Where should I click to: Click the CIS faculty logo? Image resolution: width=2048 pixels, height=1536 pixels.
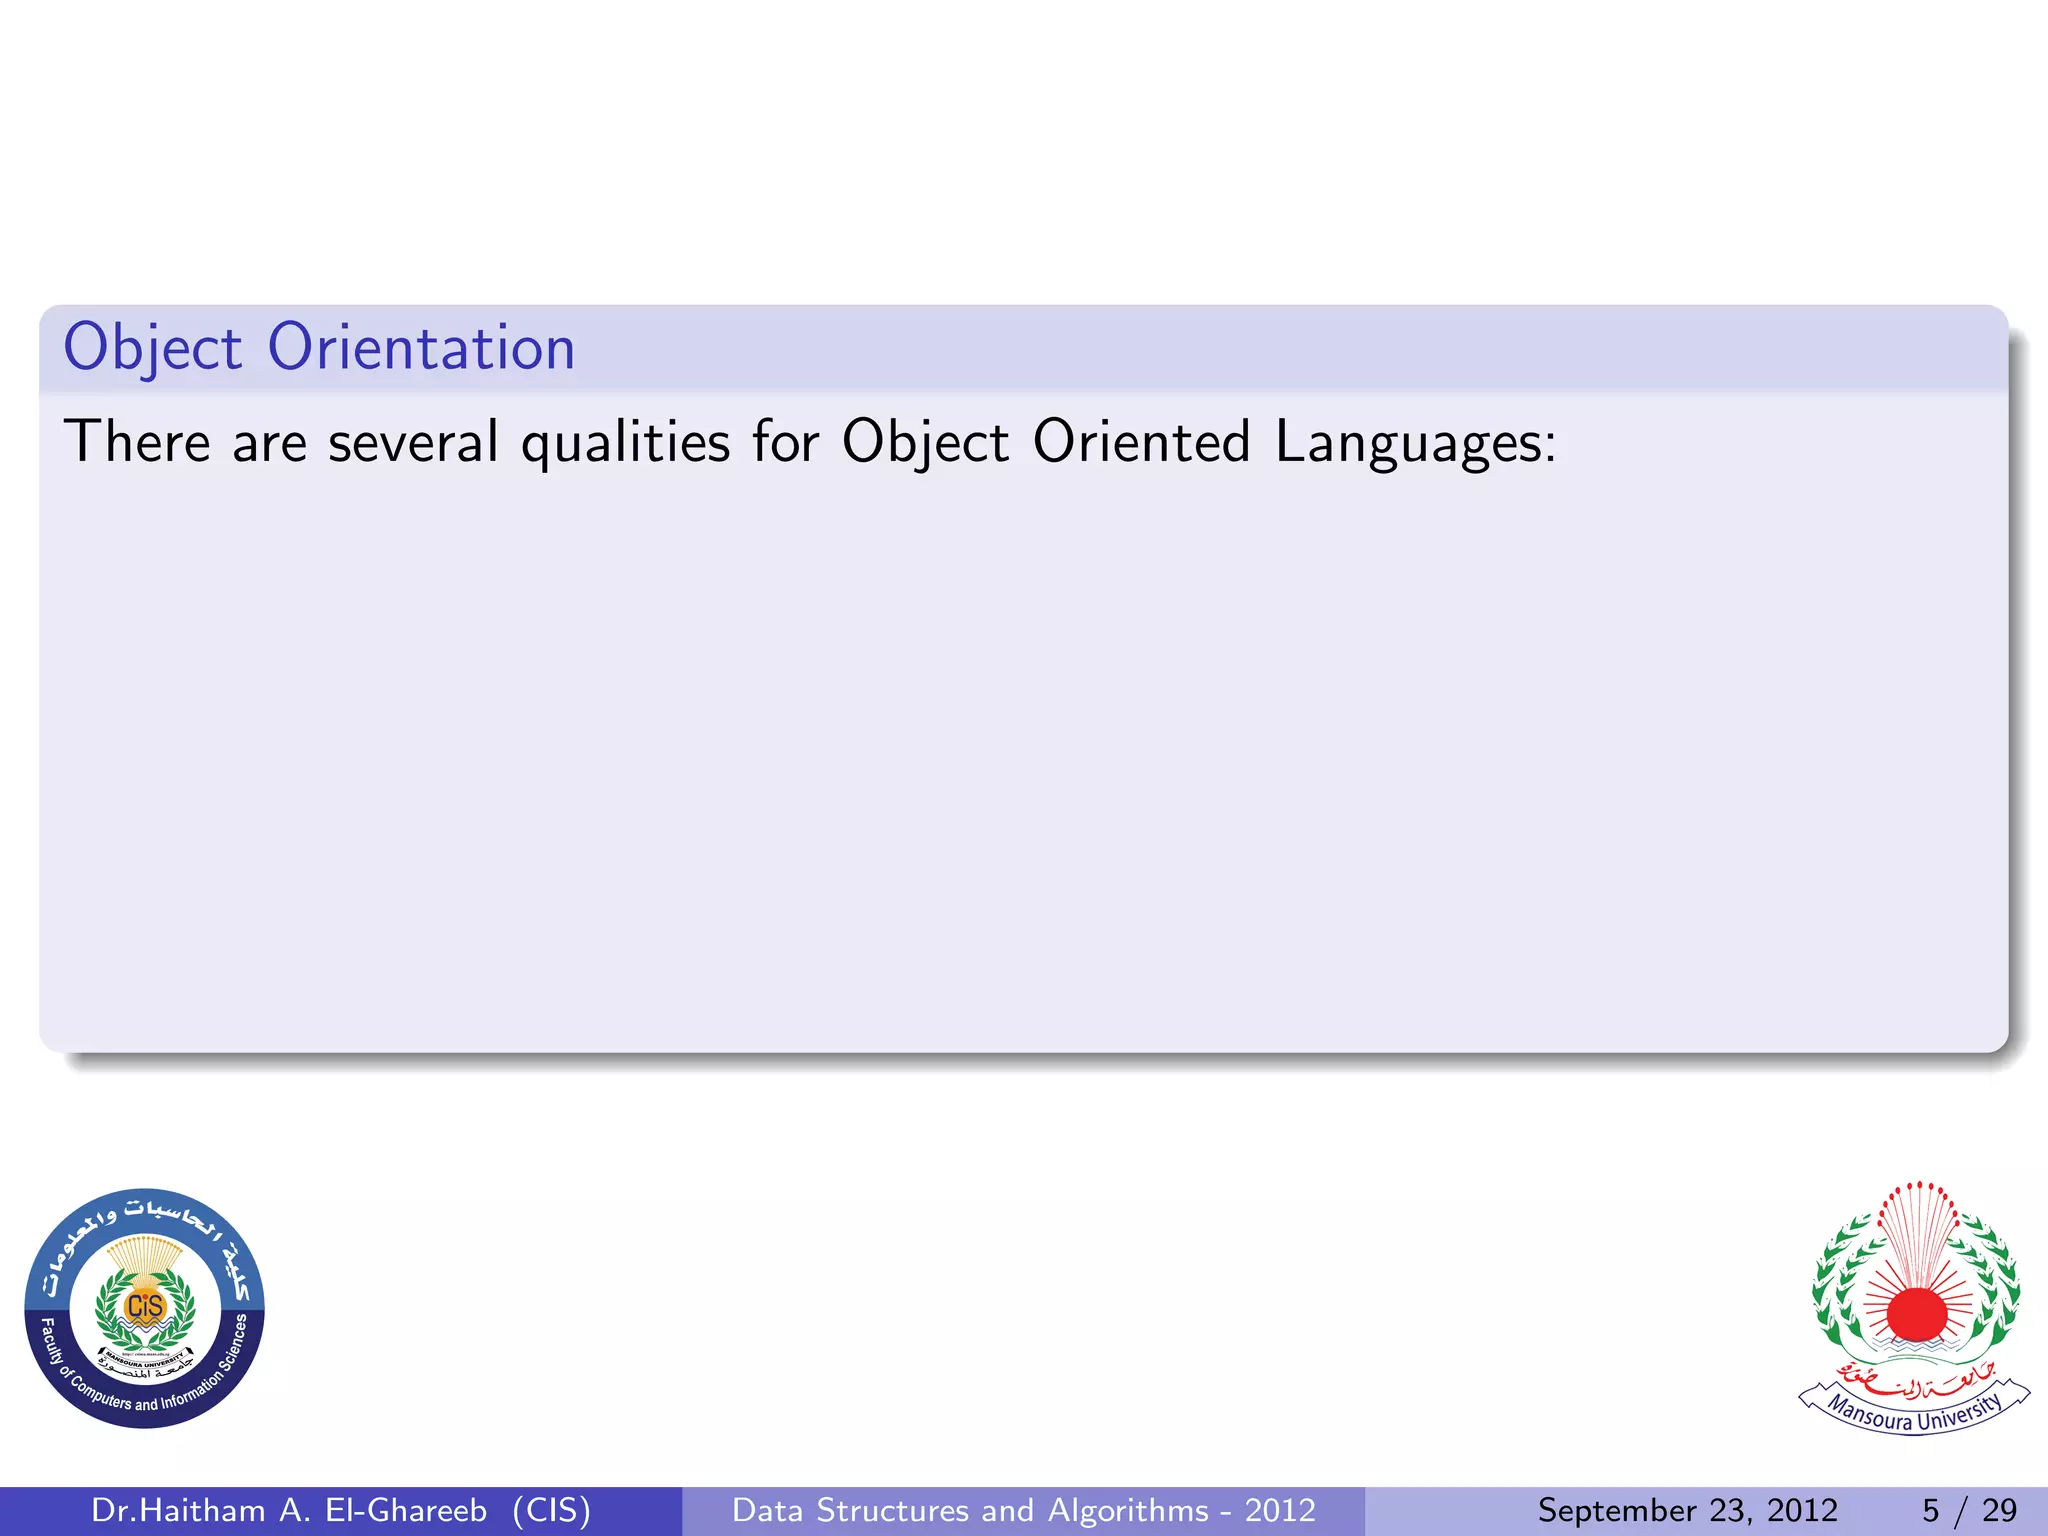(x=145, y=1308)
